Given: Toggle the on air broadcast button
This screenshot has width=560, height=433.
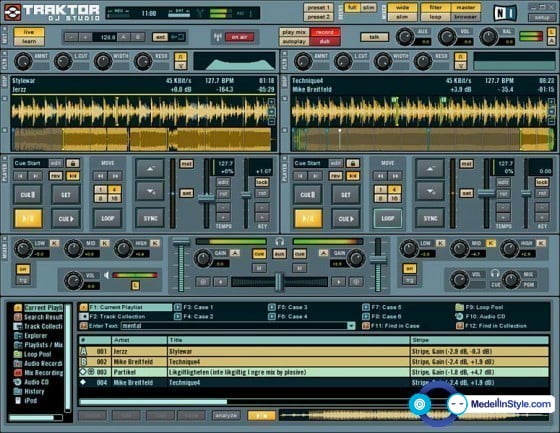Looking at the screenshot, I should click(239, 37).
